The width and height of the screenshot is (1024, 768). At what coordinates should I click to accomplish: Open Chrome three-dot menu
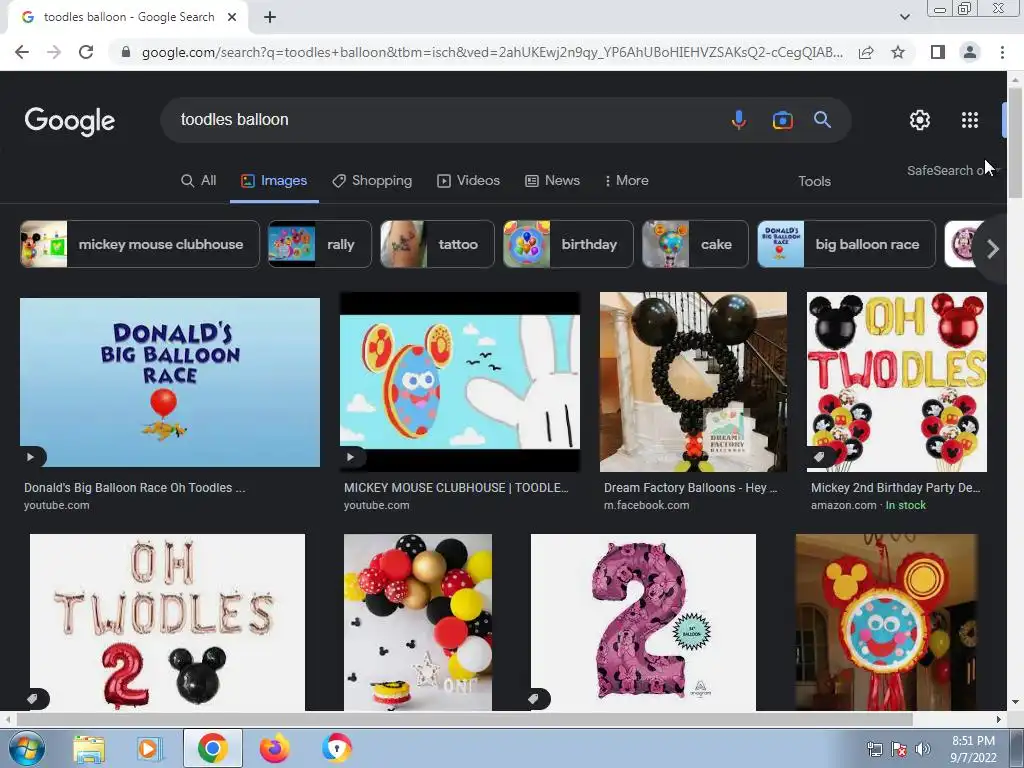click(x=1002, y=52)
